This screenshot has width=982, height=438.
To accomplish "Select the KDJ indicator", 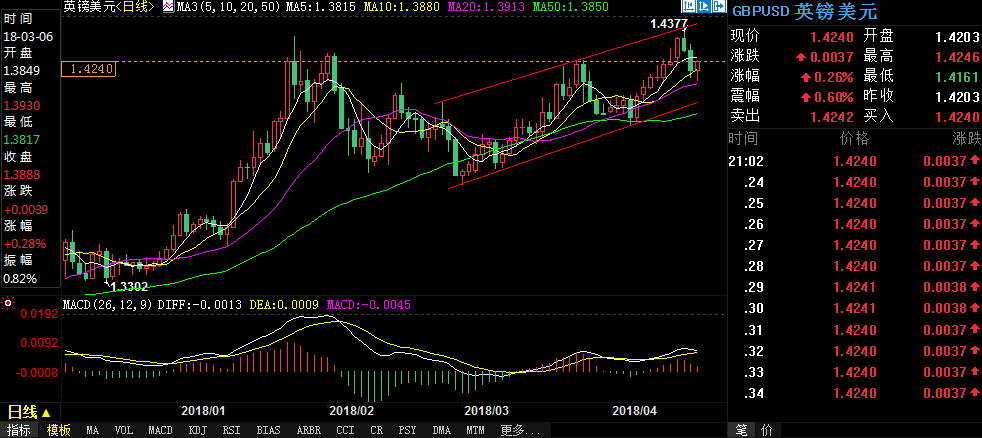I will 198,430.
